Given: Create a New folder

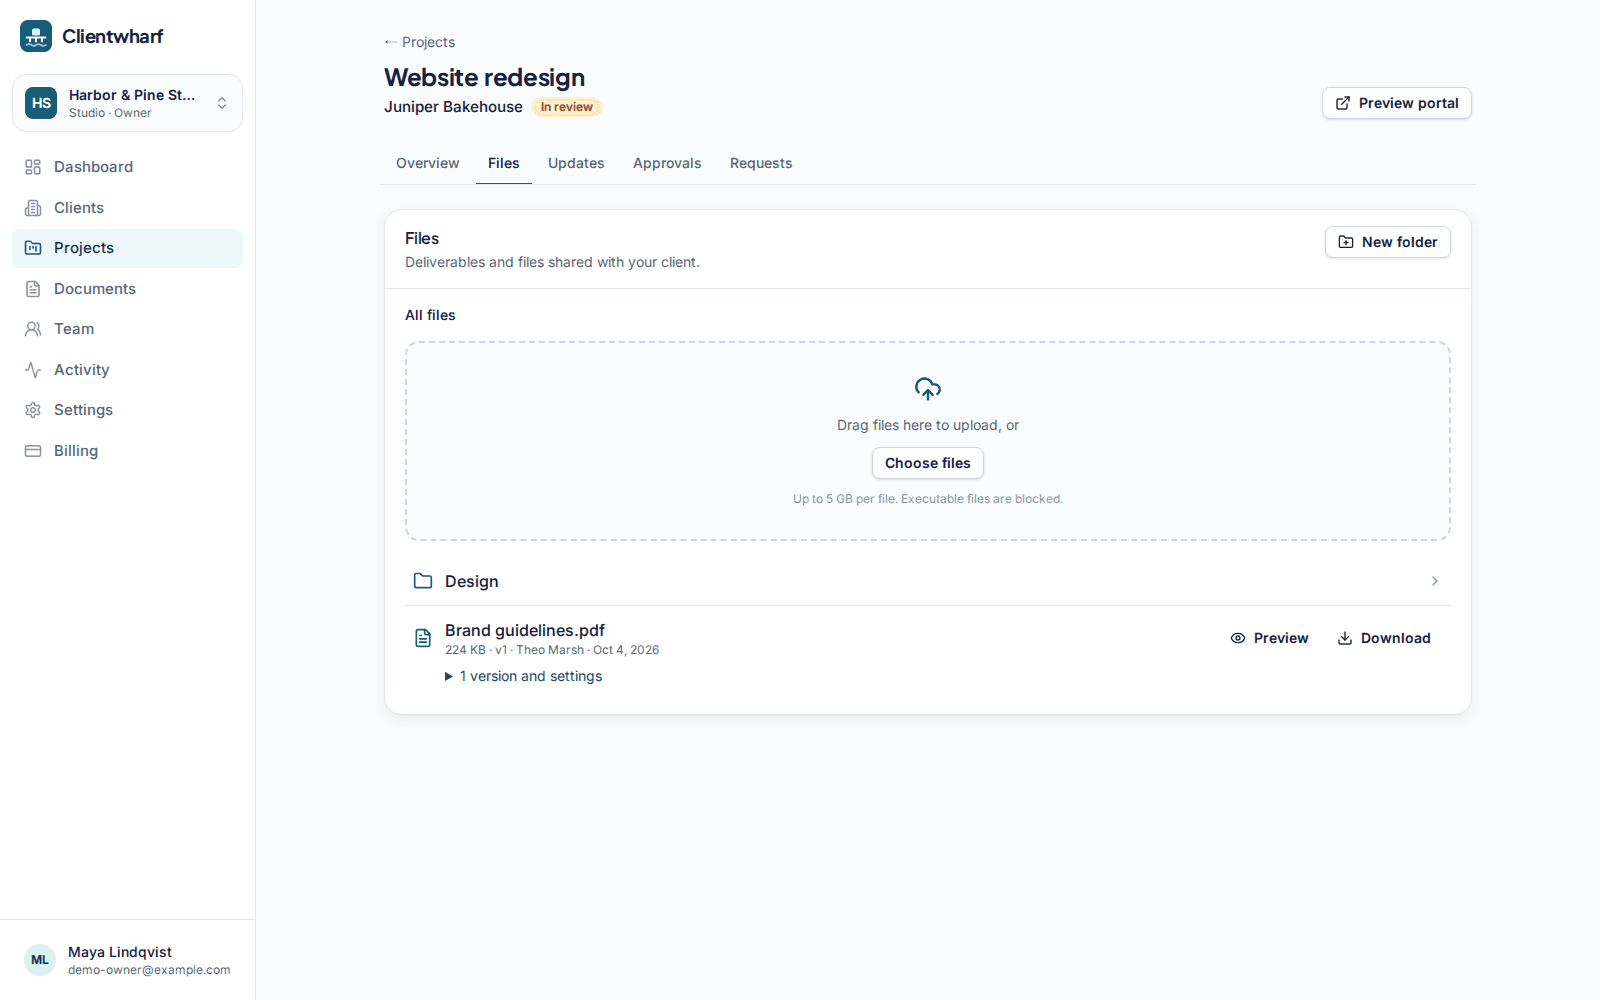Looking at the screenshot, I should click(x=1388, y=242).
